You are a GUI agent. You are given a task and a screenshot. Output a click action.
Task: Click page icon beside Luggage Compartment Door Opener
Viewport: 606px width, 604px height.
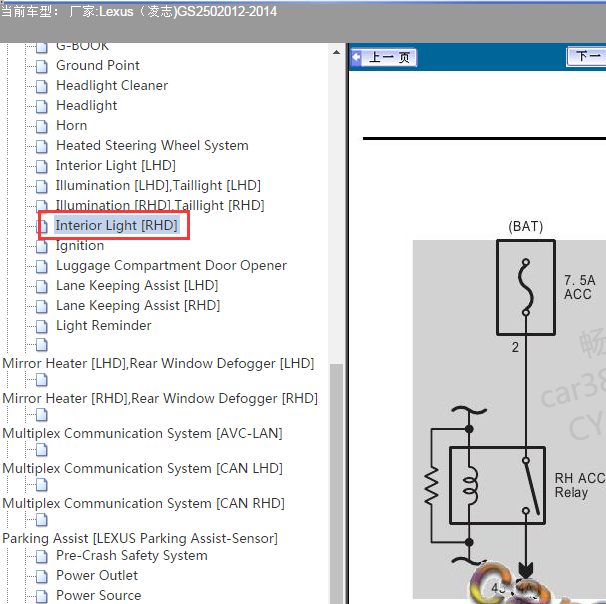click(42, 267)
